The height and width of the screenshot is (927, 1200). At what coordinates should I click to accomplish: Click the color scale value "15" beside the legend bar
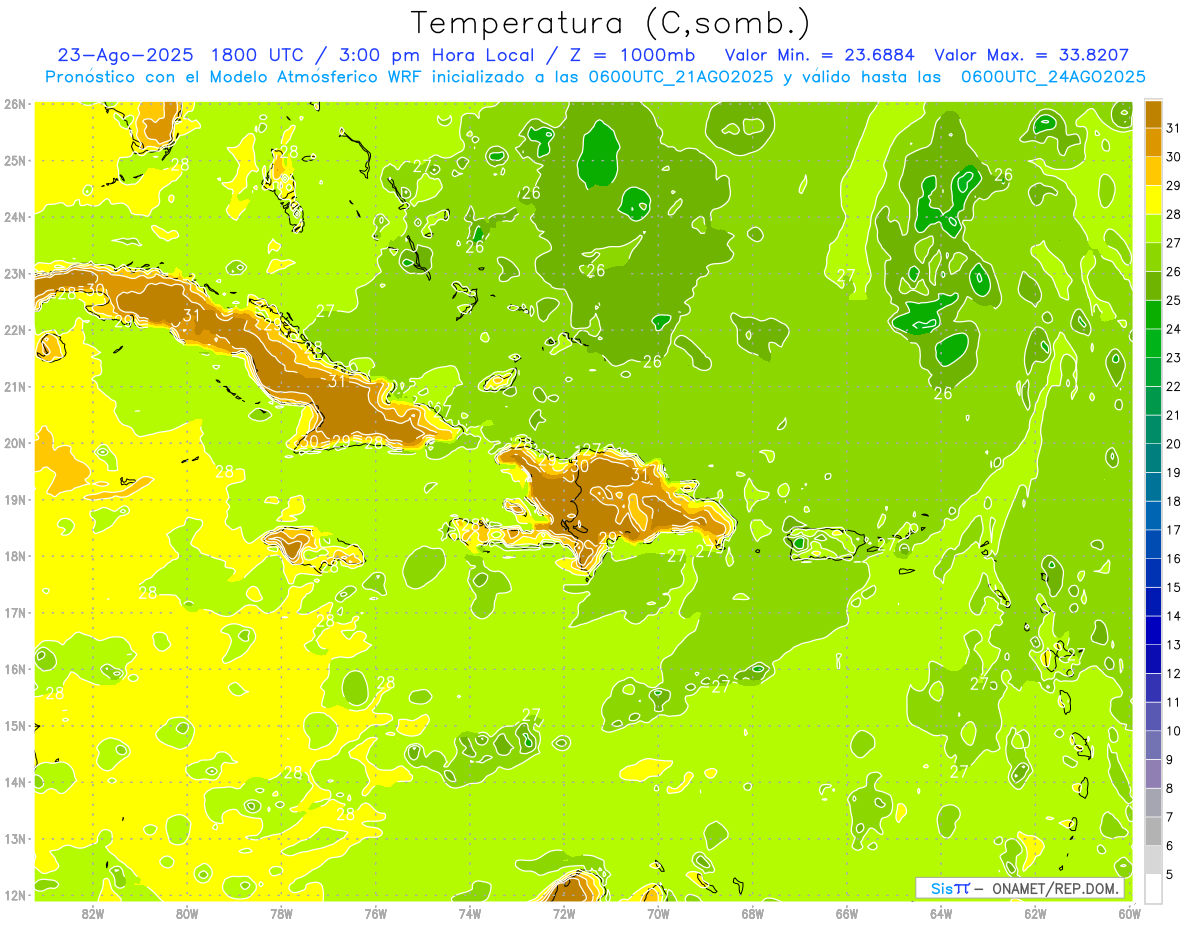pyautogui.click(x=1173, y=587)
